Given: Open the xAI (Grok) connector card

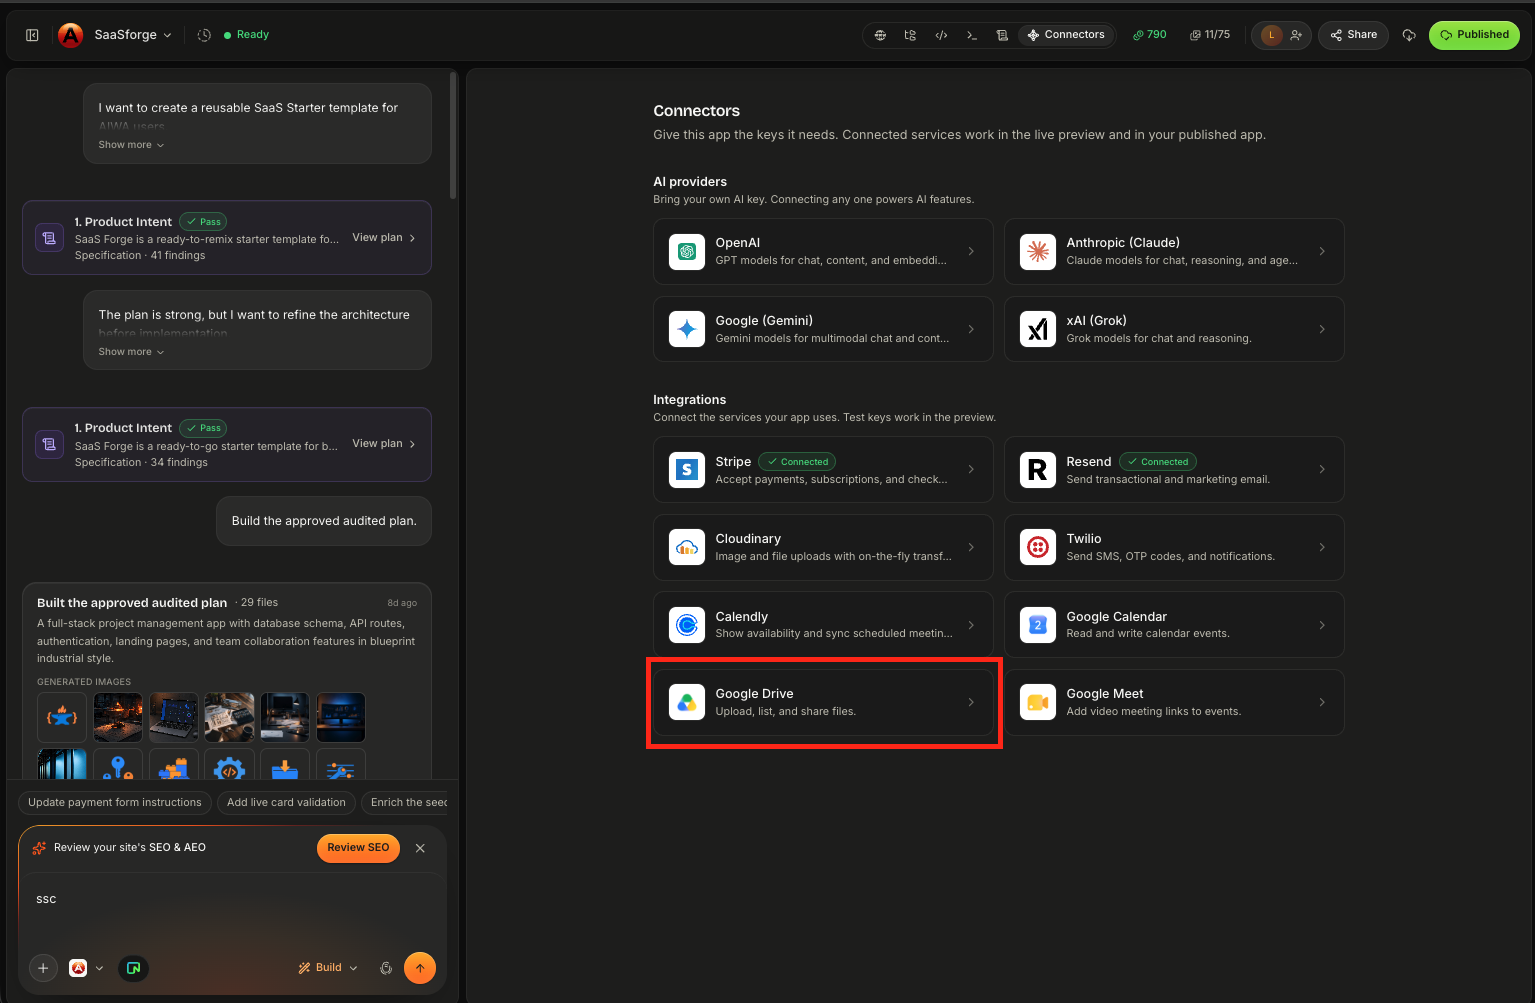Looking at the screenshot, I should pos(1174,330).
